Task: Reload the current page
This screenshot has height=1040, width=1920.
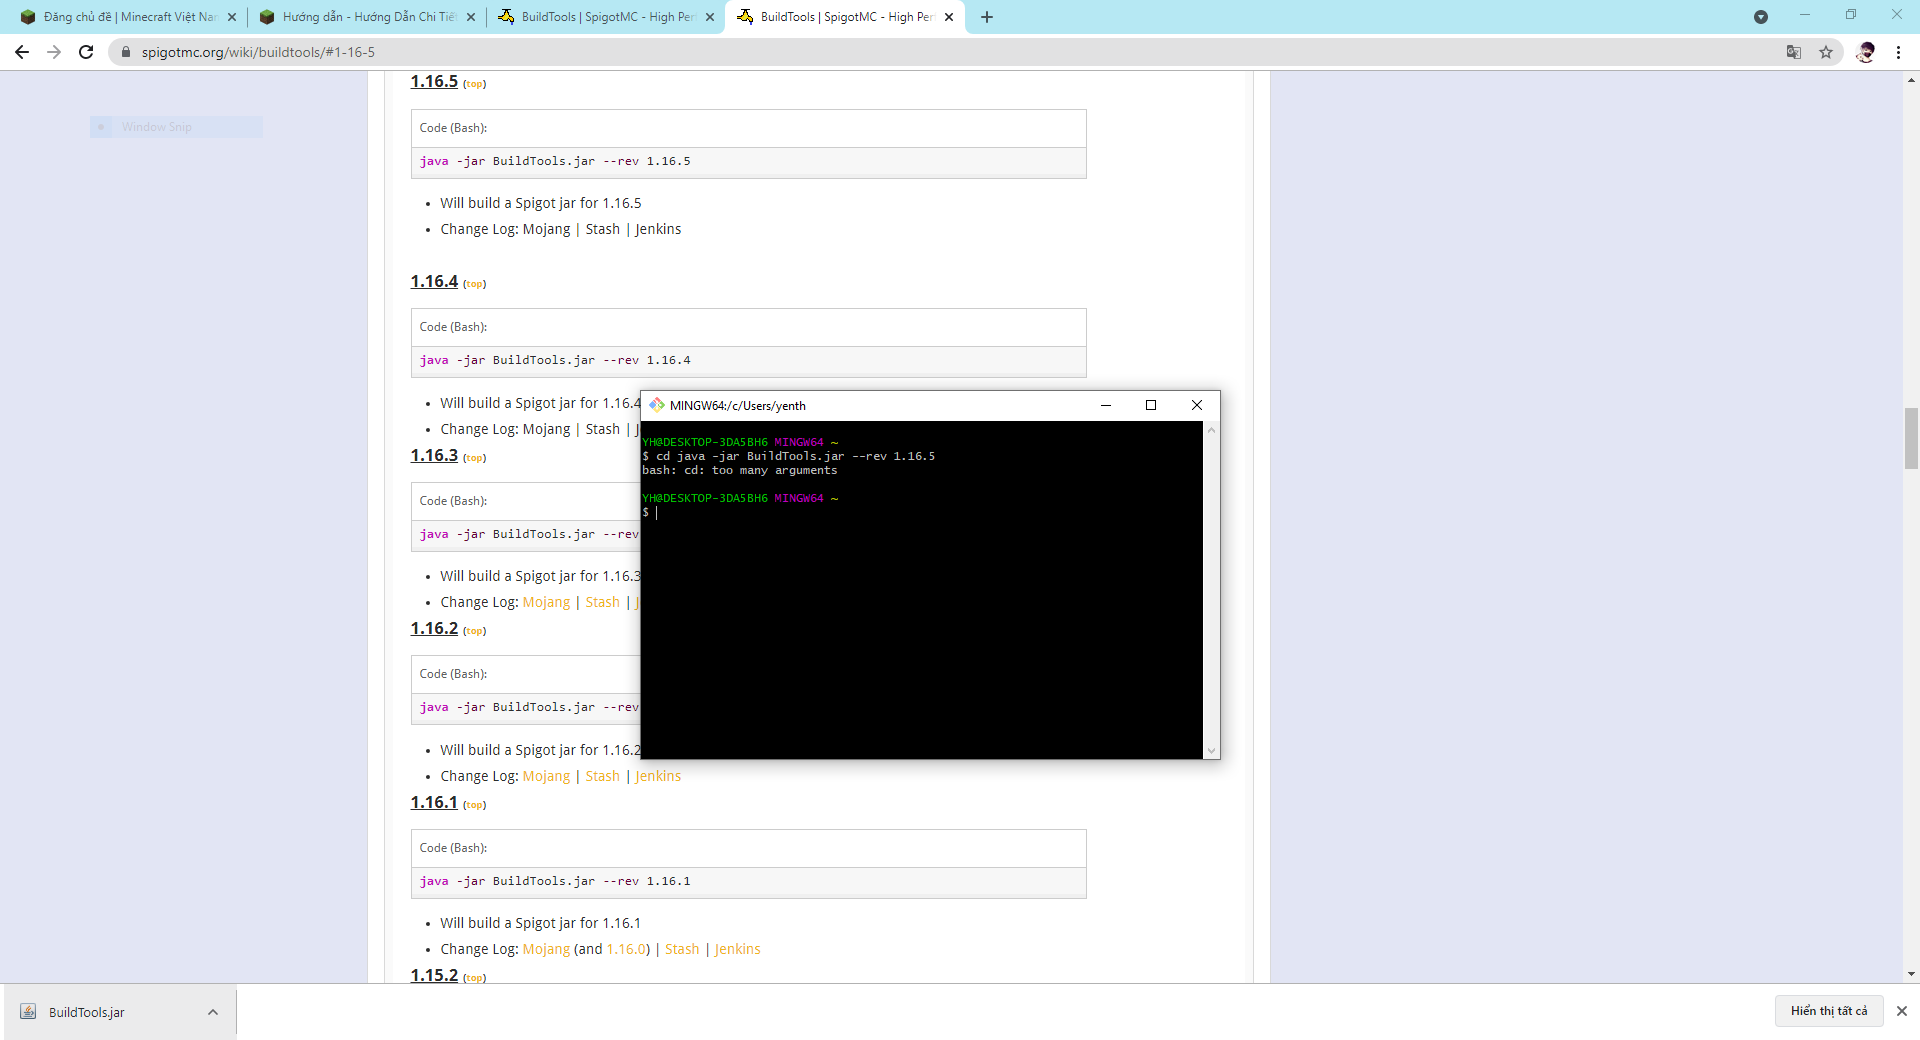Action: coord(86,52)
